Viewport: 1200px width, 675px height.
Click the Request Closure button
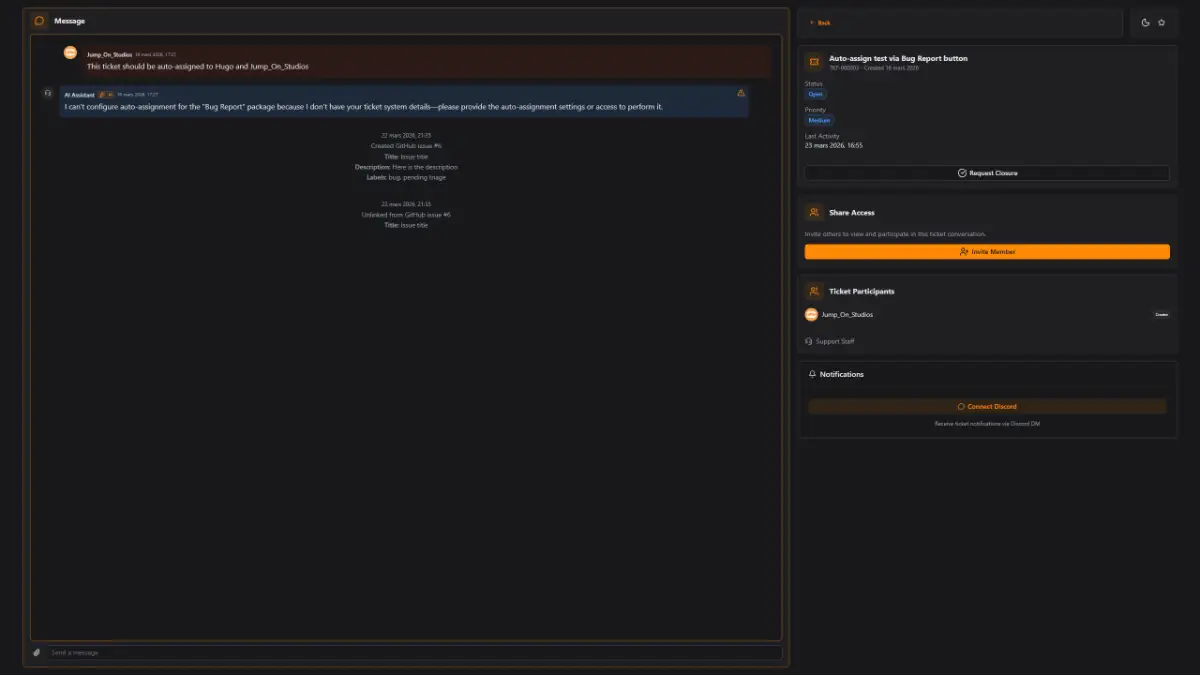tap(987, 173)
